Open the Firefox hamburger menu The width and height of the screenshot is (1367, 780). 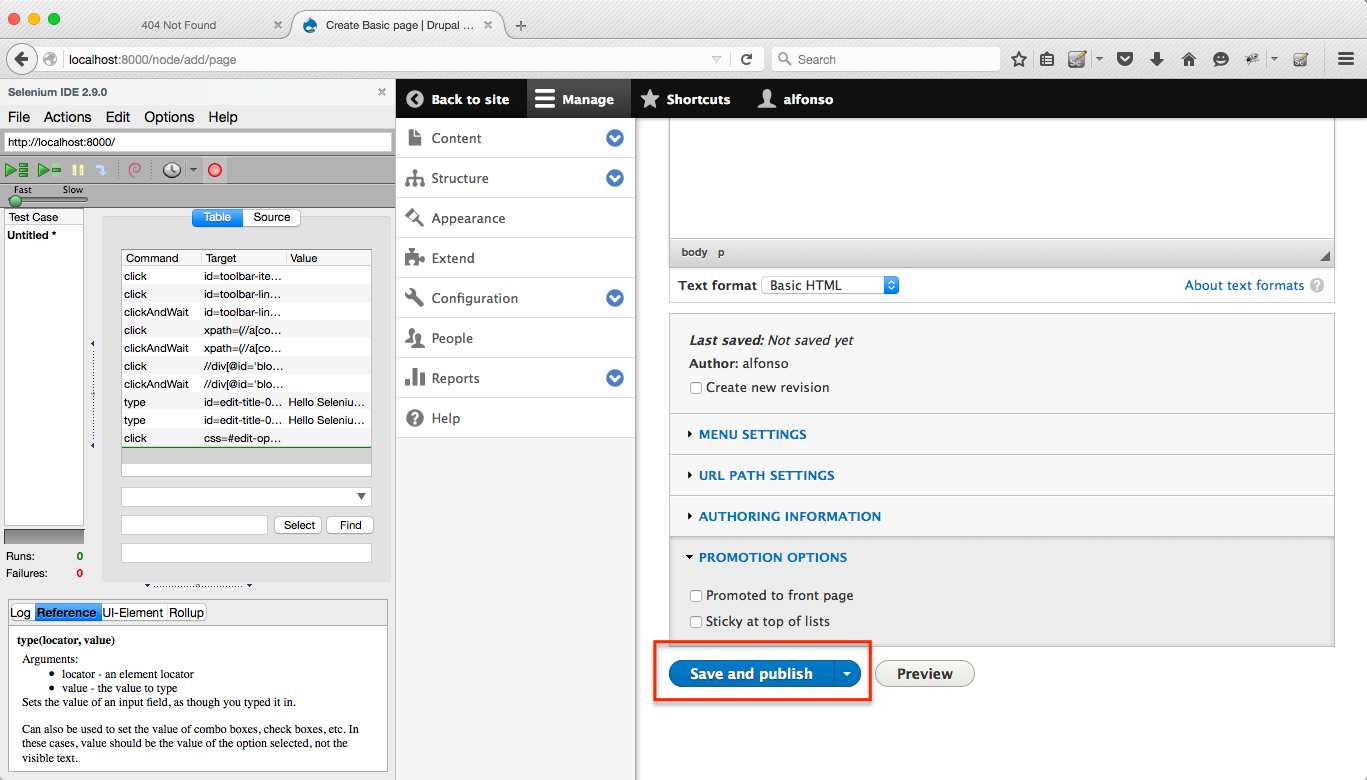[x=1346, y=59]
